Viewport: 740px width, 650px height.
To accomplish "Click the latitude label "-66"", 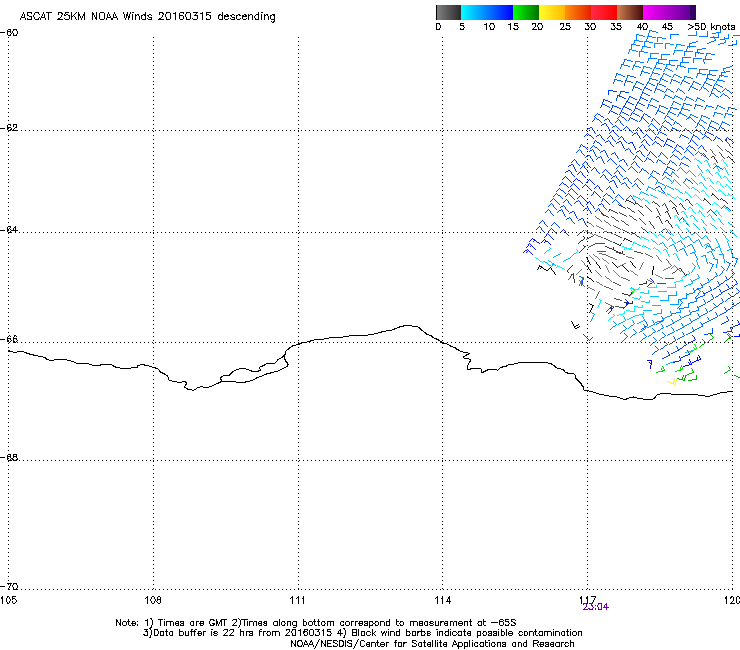I will (x=9, y=339).
